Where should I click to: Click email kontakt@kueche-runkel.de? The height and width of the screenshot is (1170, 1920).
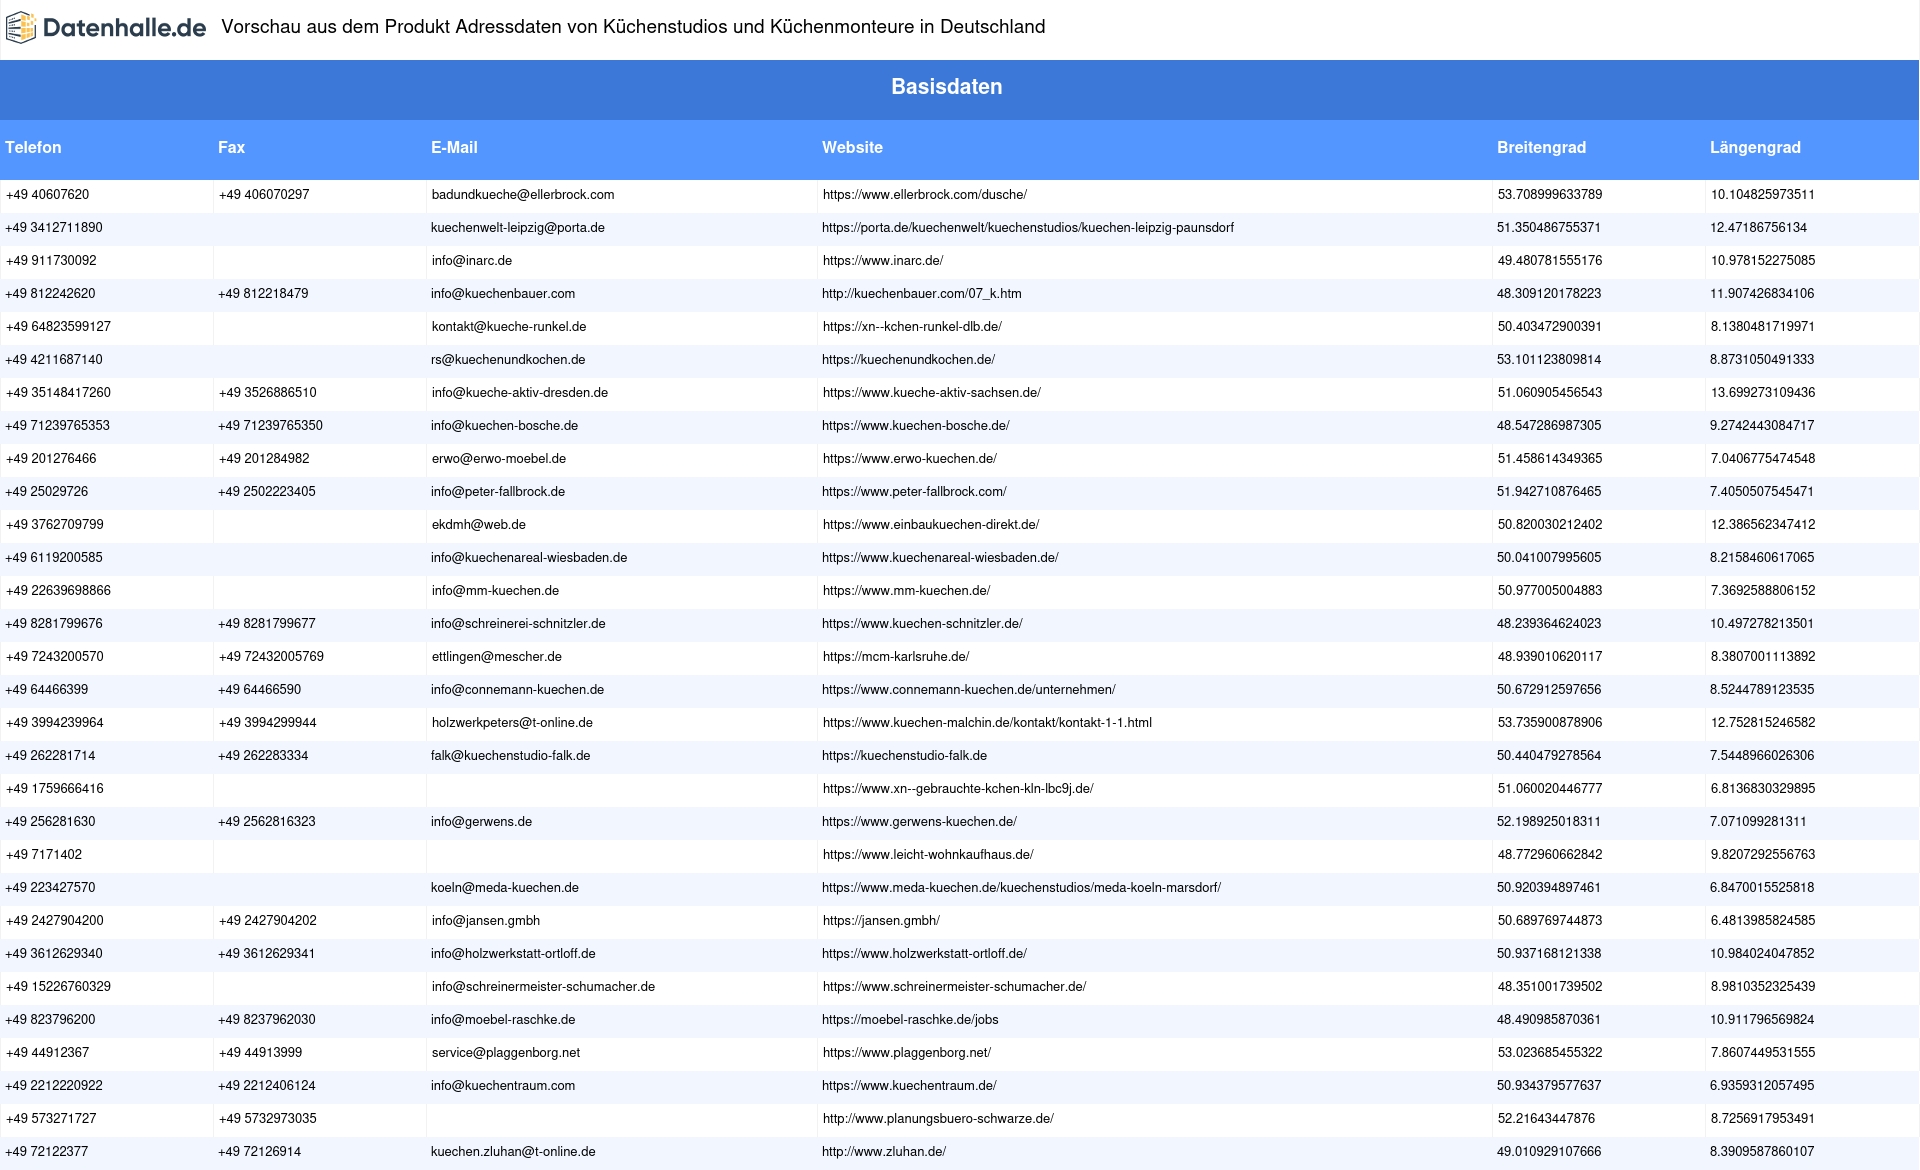pyautogui.click(x=509, y=327)
